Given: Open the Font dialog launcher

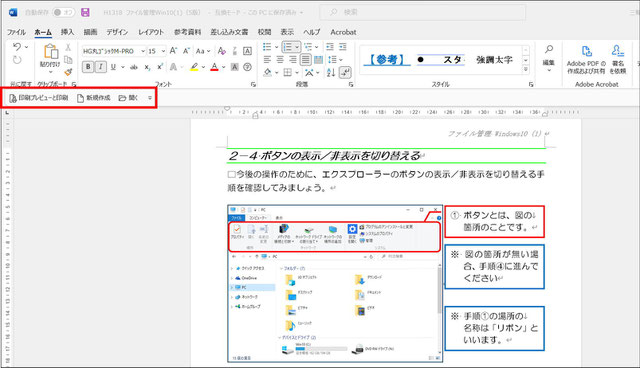Looking at the screenshot, I should tap(253, 84).
